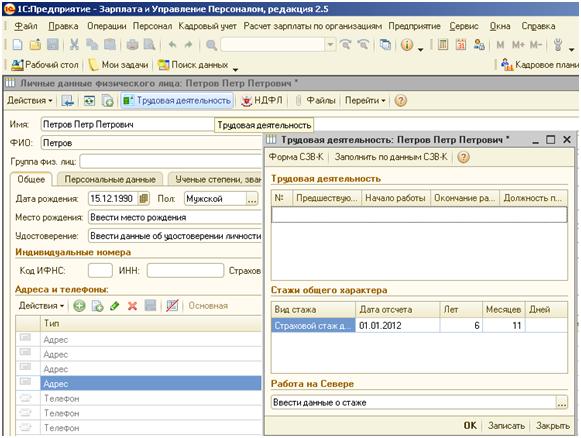This screenshot has width=581, height=438.
Task: Click the M- memory button
Action: click(x=535, y=45)
